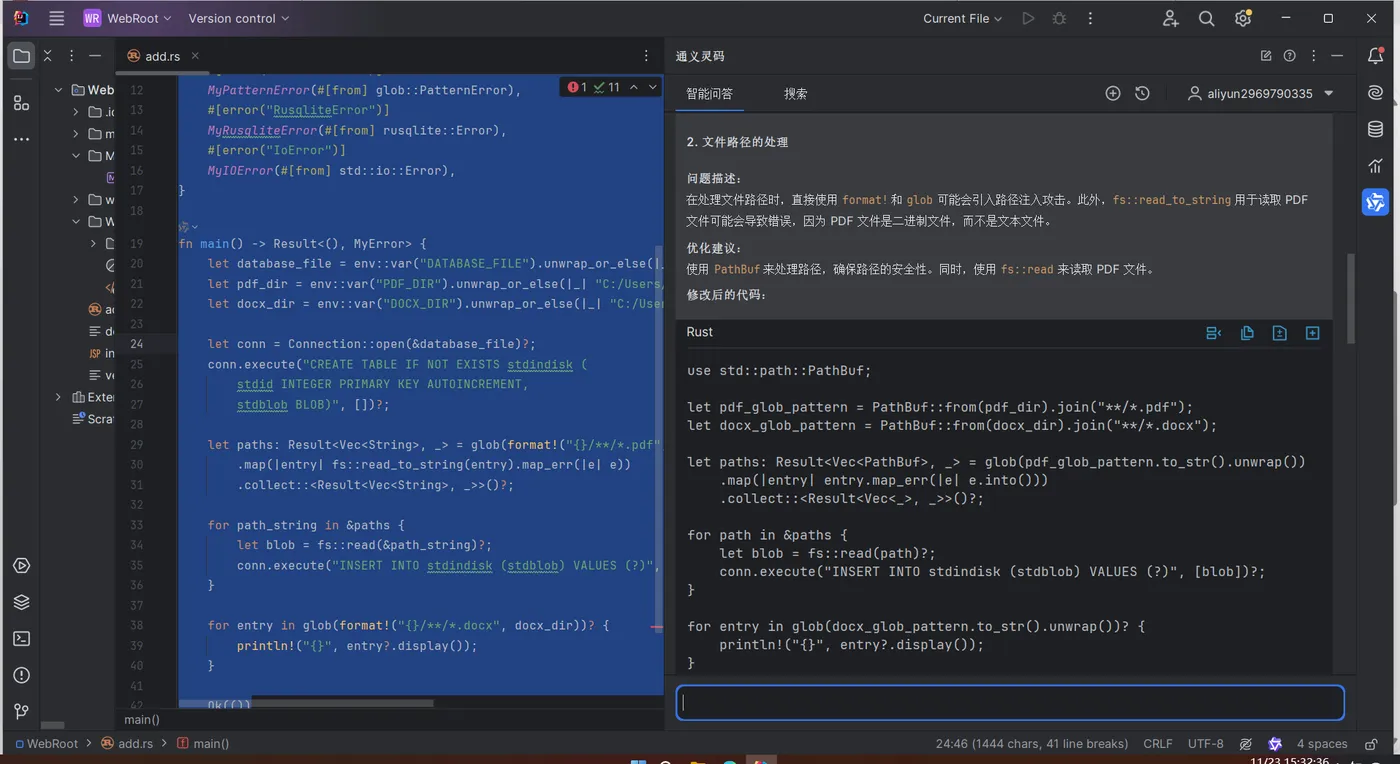Click the error count indicator
The height and width of the screenshot is (764, 1400).
tap(578, 87)
